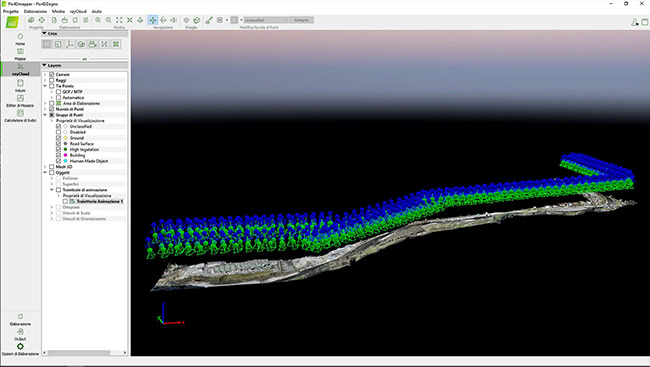This screenshot has height=367, width=650.
Task: Tick the Automatico tie points checkbox
Action: pos(58,97)
